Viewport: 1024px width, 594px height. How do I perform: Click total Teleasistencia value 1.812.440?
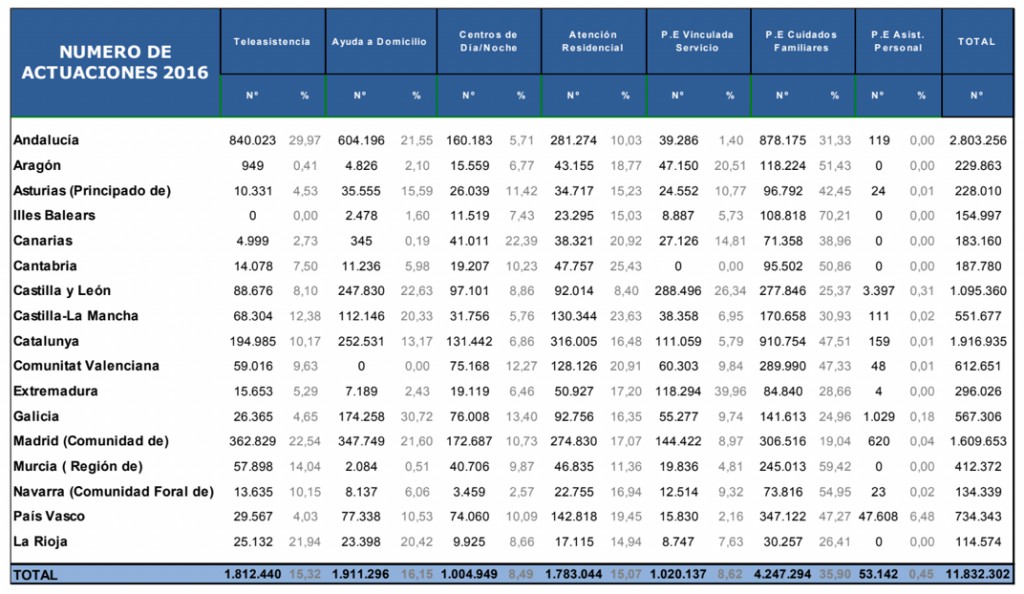pyautogui.click(x=253, y=575)
